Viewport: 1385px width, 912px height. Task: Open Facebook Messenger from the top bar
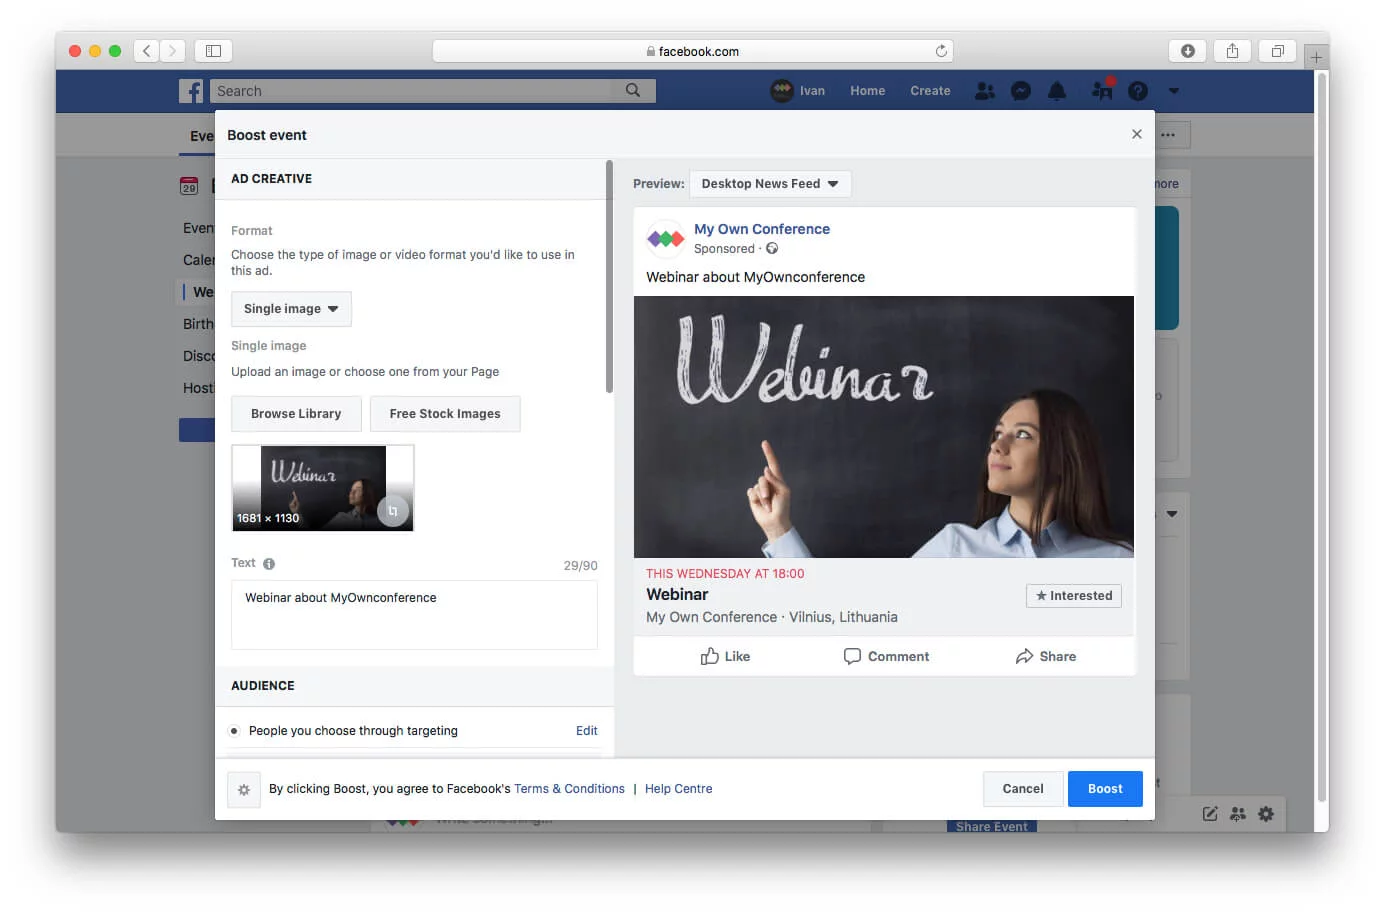[x=1020, y=91]
